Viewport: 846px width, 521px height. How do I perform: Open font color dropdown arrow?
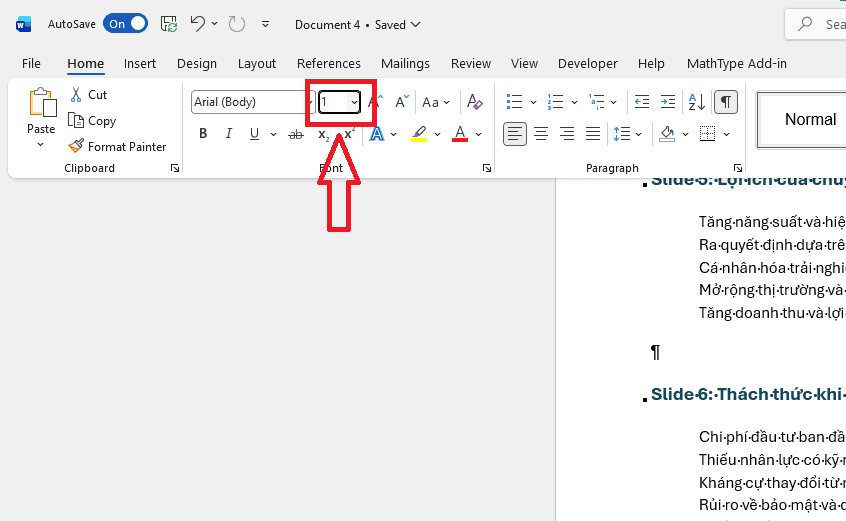coord(478,134)
